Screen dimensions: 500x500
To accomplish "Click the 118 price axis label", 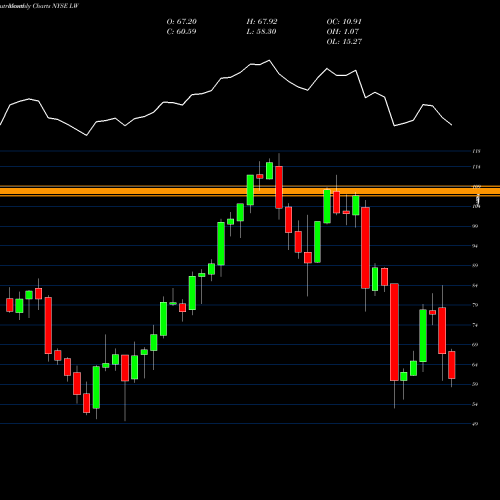I will tap(476, 151).
